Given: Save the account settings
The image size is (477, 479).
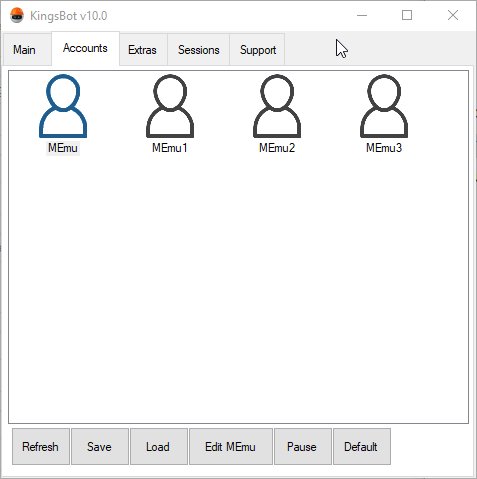Looking at the screenshot, I should coord(100,447).
